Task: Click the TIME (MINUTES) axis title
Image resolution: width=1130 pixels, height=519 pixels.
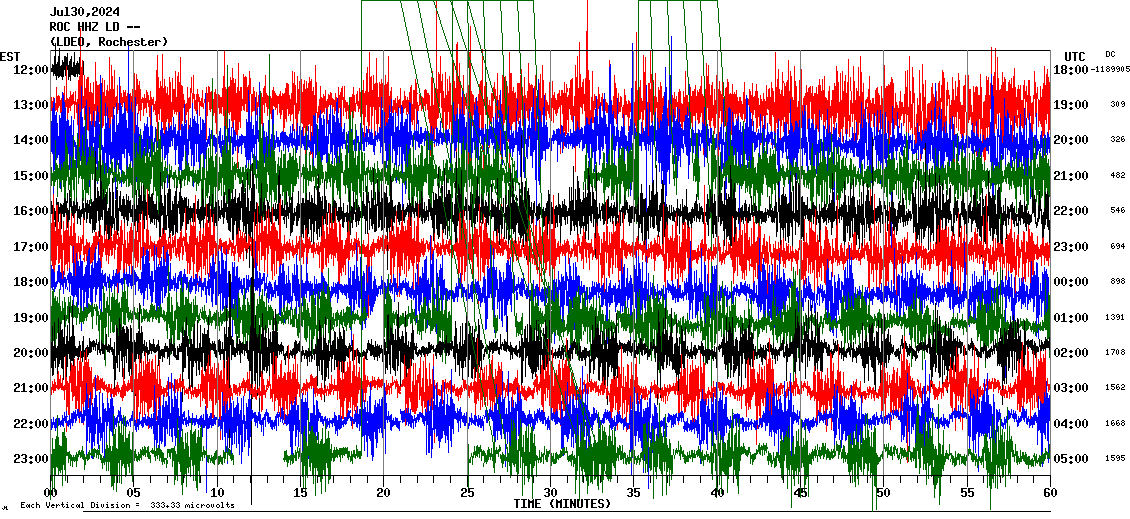Action: click(562, 504)
